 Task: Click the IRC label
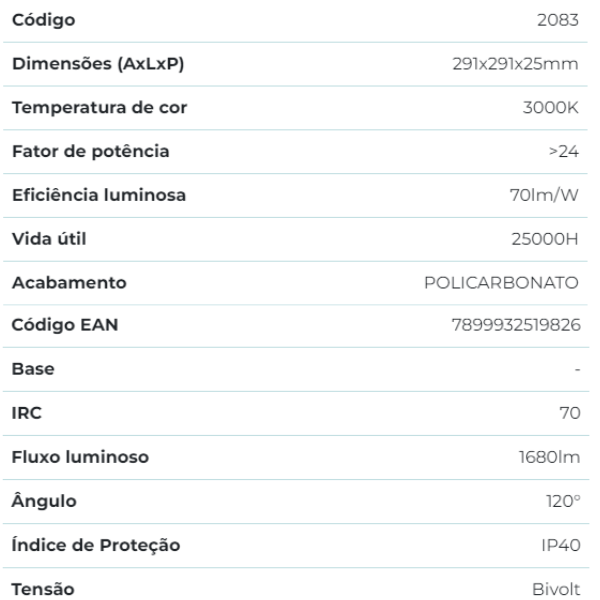coord(25,414)
